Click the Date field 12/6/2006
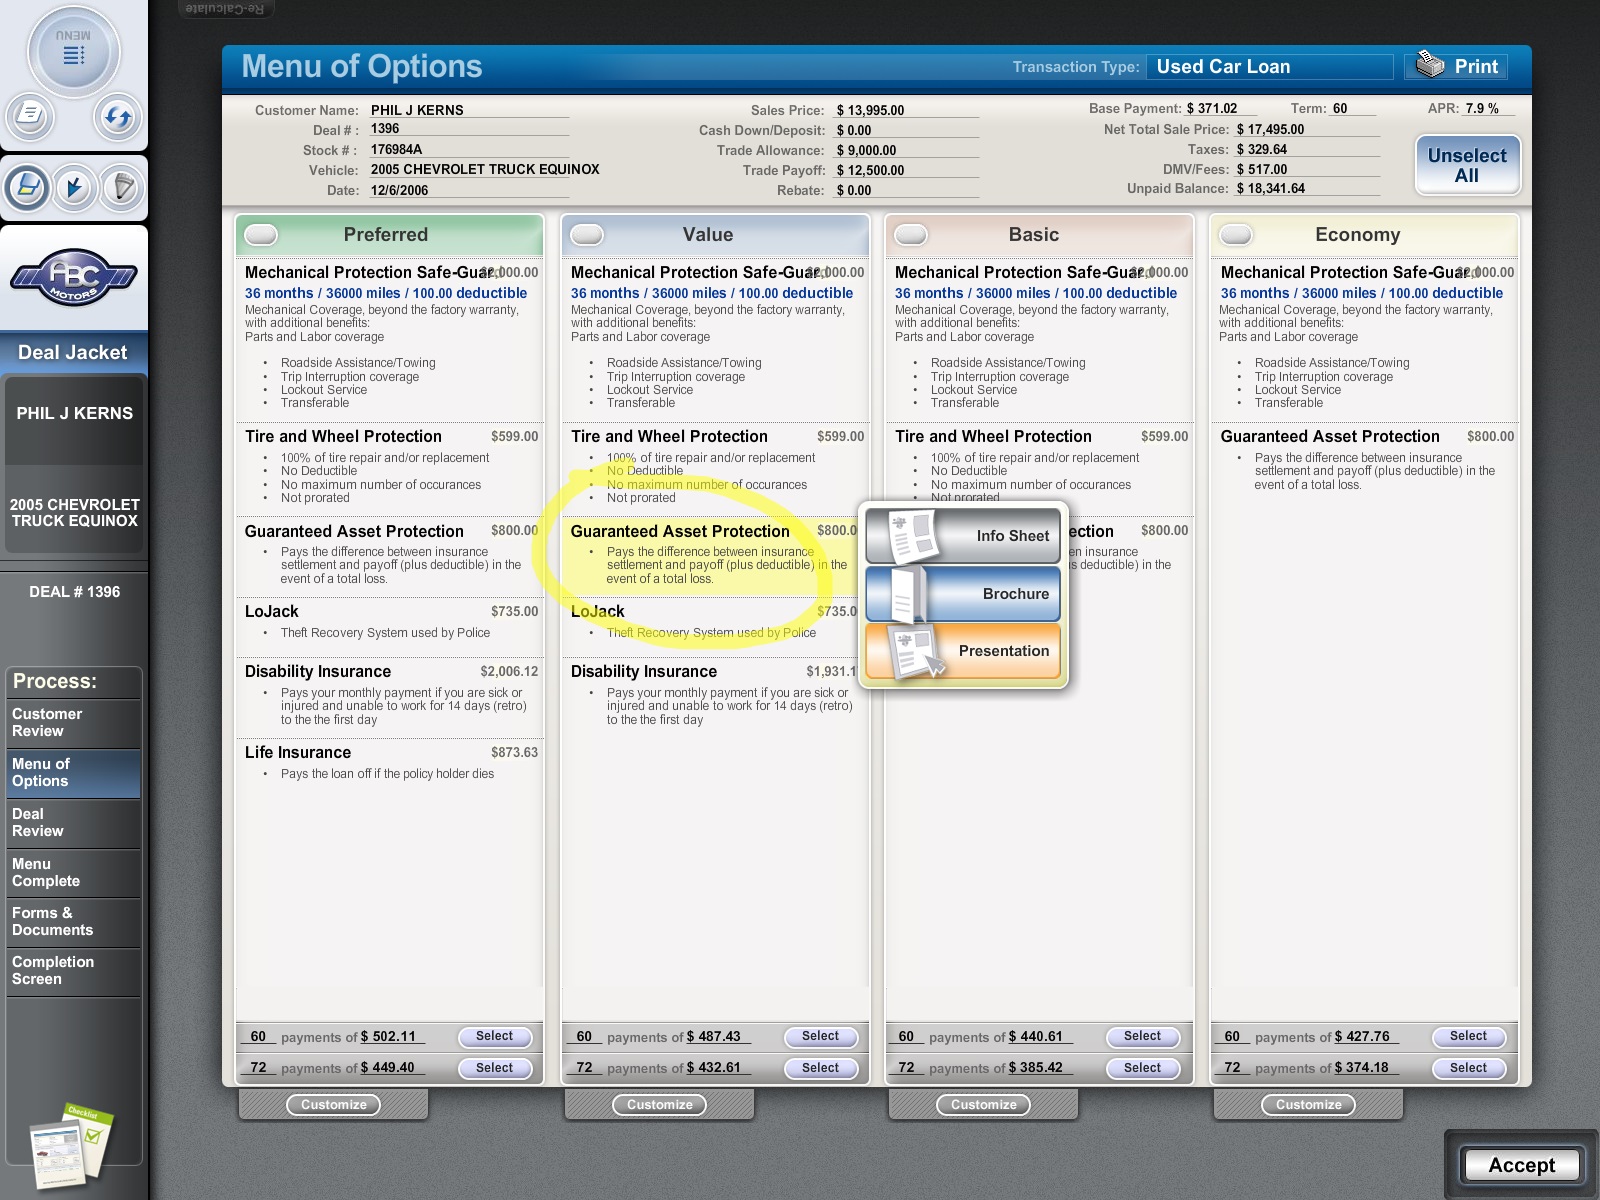 tap(468, 190)
